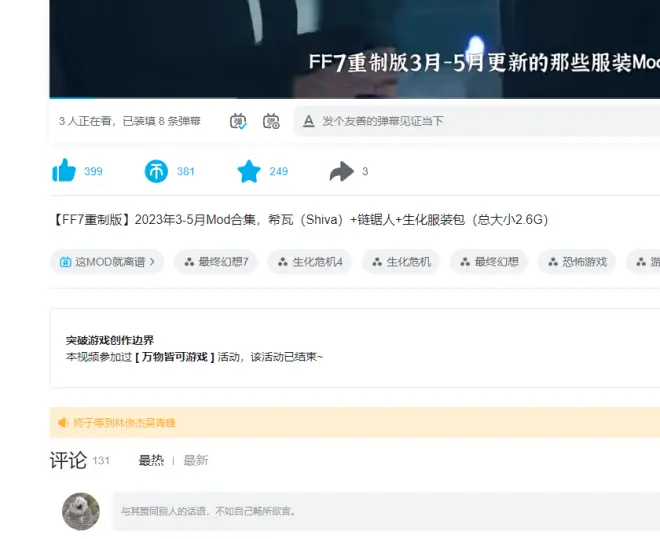Open danmaku settings icon
Screen dimensions: 660x539
pos(271,121)
